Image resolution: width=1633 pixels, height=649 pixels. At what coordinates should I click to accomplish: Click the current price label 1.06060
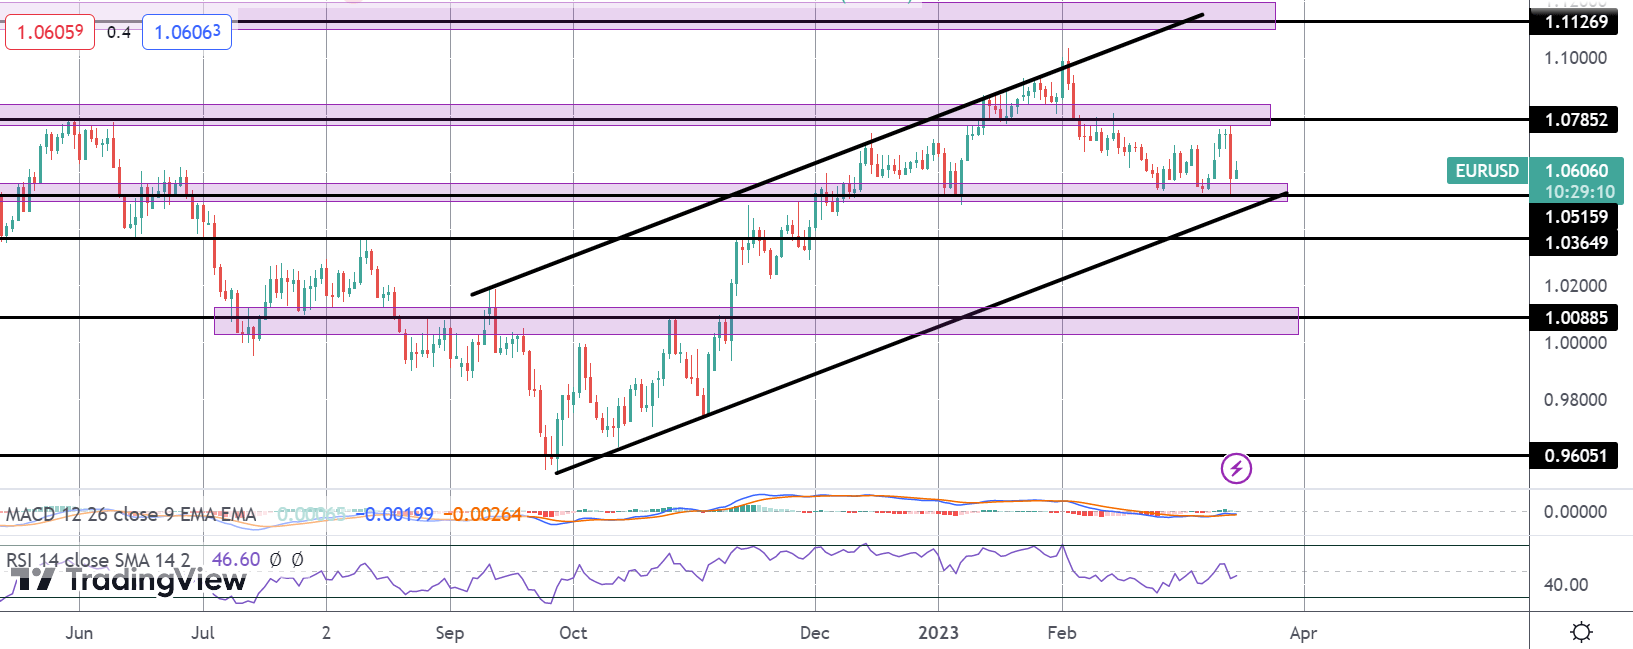point(1576,171)
